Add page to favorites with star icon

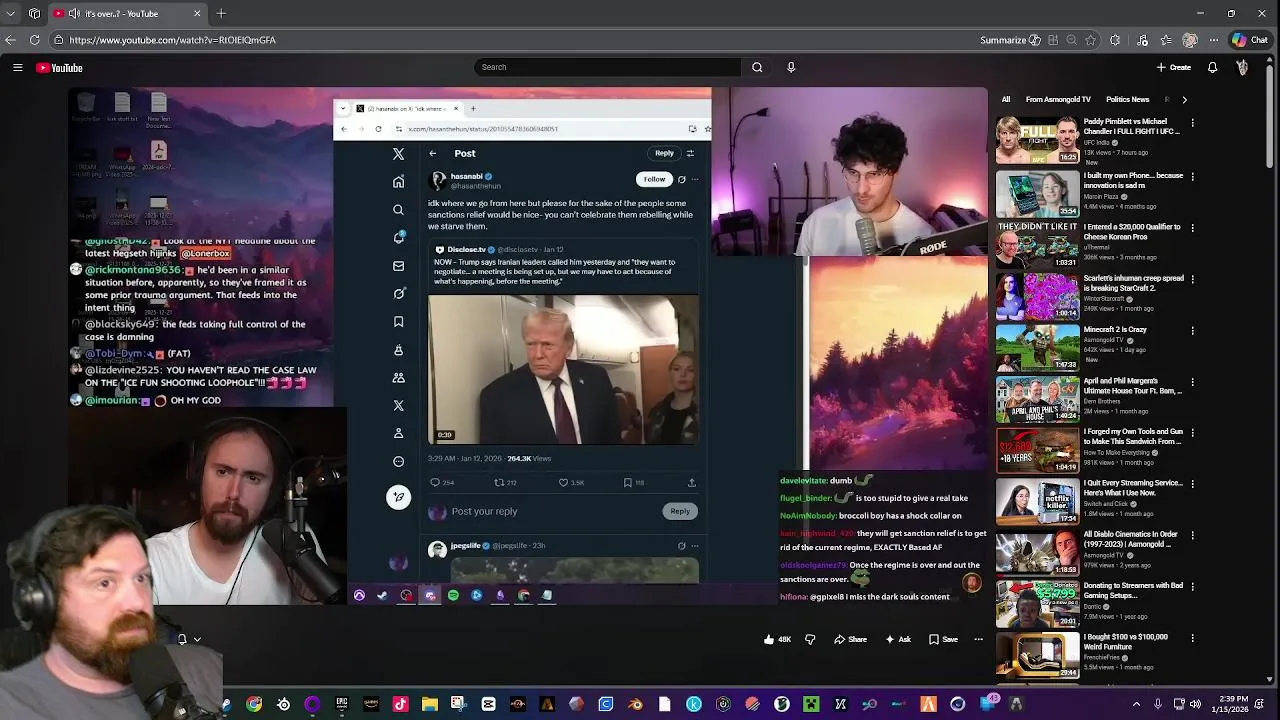click(1091, 40)
